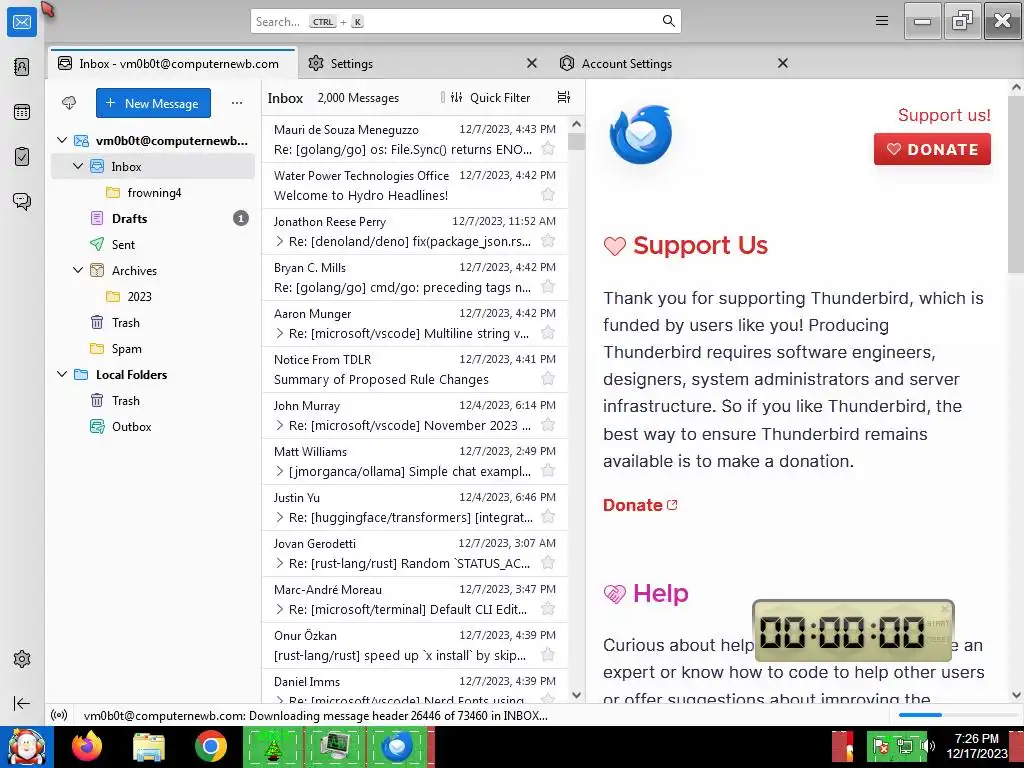
Task: Open the Thunderbird app menu hamburger
Action: pos(882,21)
